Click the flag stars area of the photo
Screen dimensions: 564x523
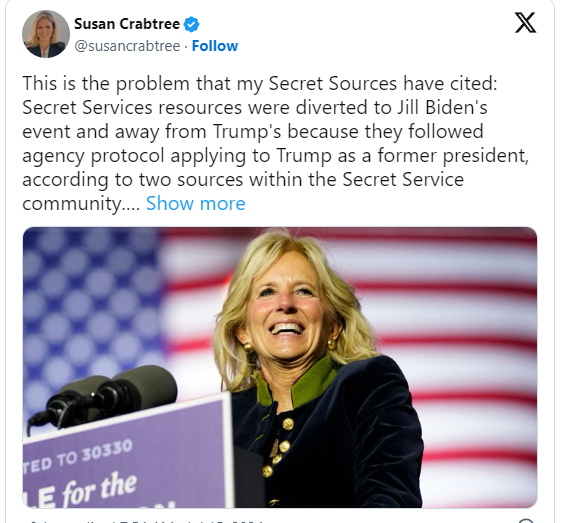point(90,306)
